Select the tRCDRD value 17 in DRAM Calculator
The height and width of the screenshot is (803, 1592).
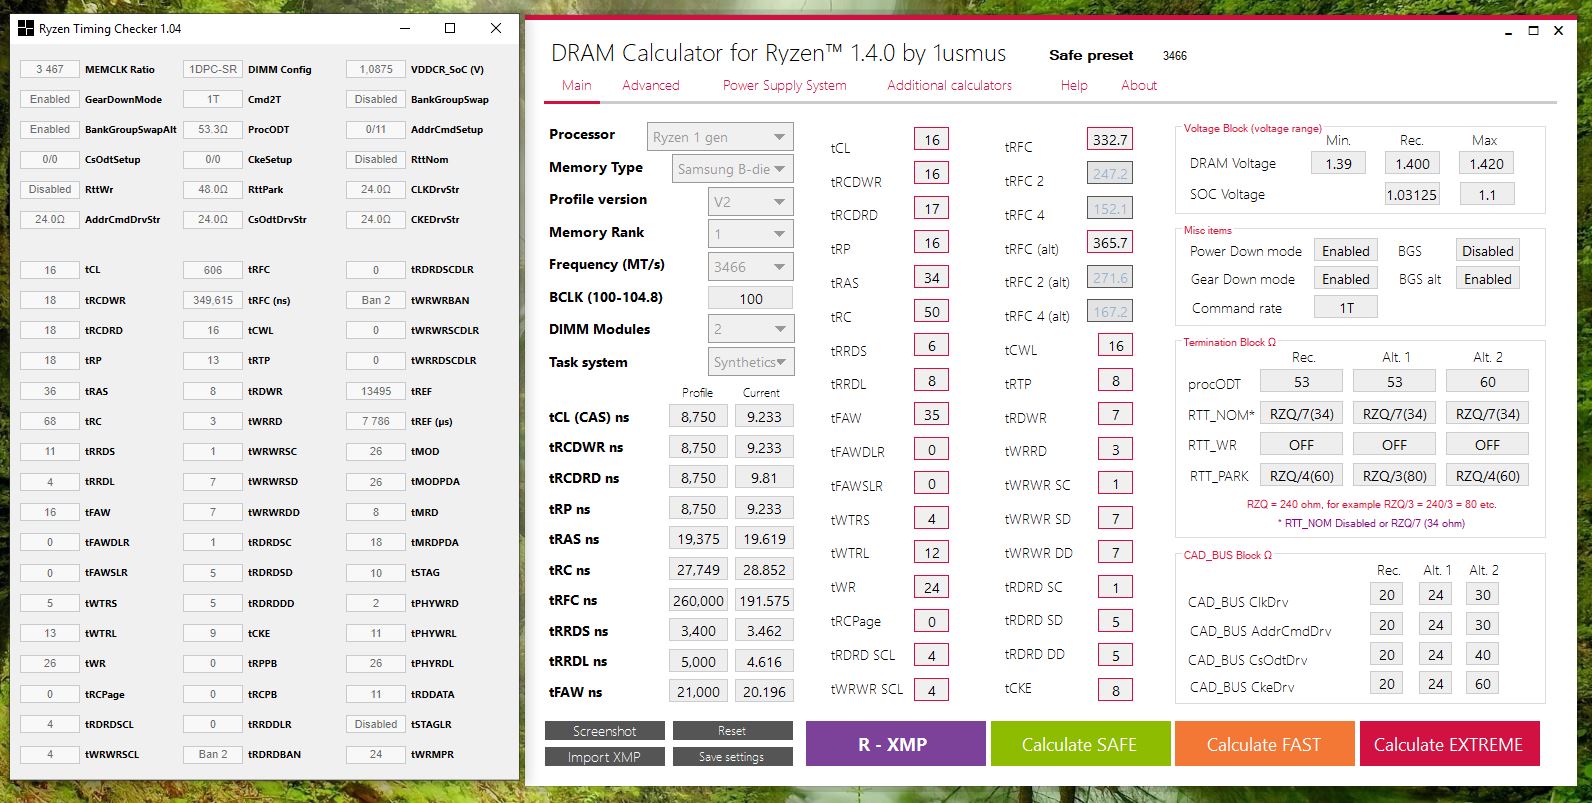click(x=931, y=209)
